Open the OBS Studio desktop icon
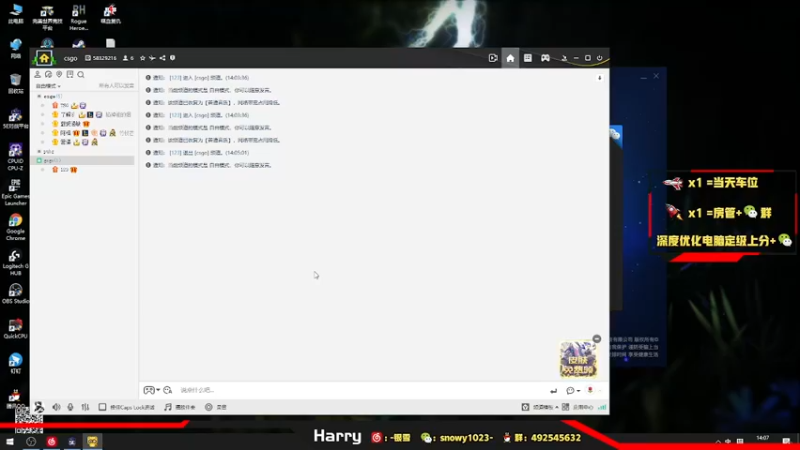Screen dimensions: 800x450 click(x=15, y=294)
